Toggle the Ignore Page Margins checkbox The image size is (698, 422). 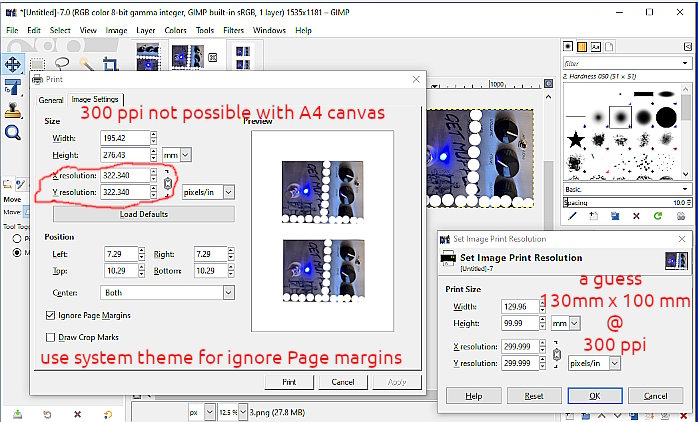pos(50,315)
